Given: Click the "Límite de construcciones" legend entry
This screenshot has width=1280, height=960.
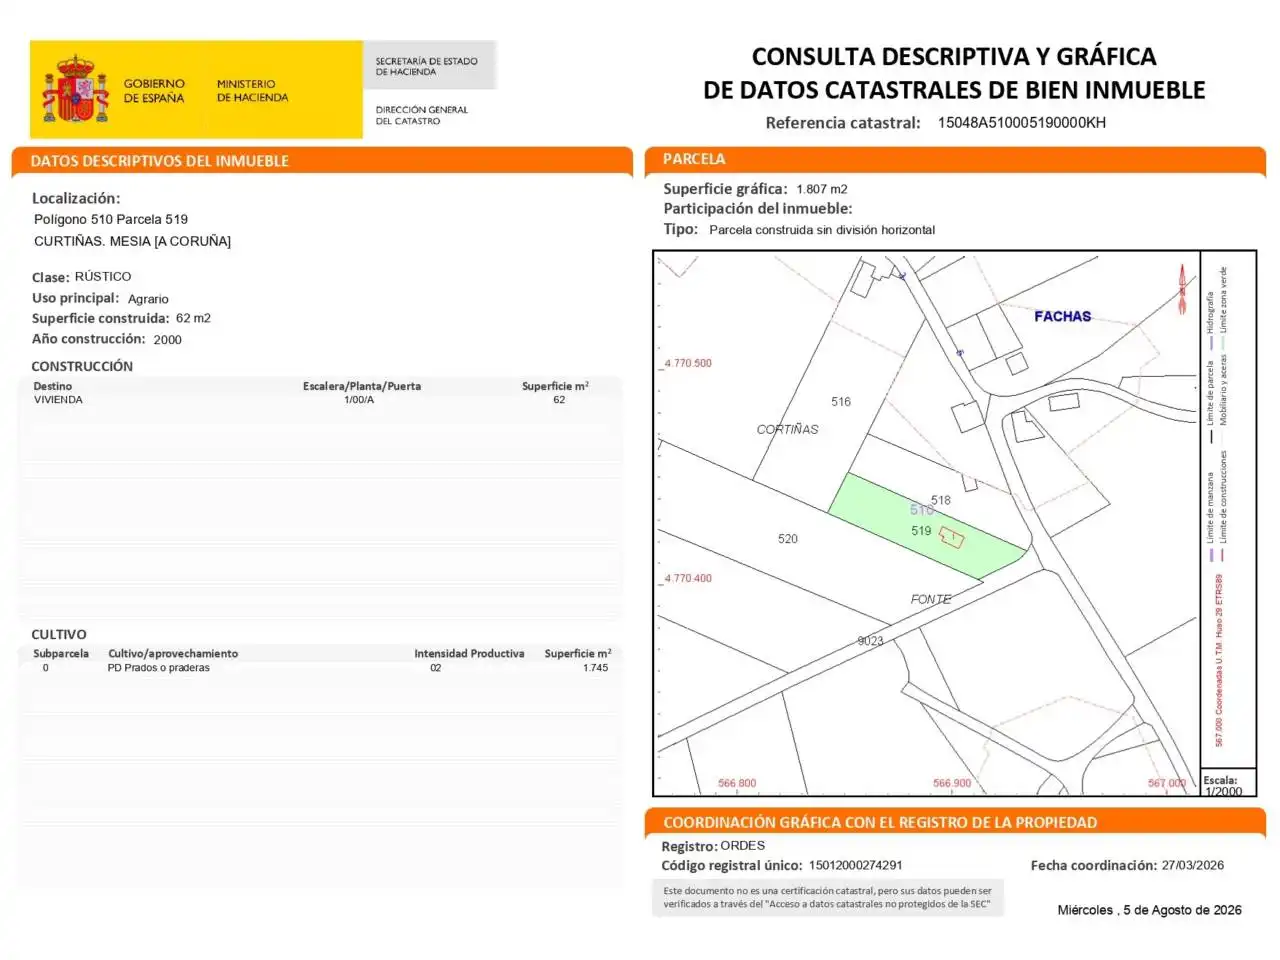Looking at the screenshot, I should [x=1223, y=497].
